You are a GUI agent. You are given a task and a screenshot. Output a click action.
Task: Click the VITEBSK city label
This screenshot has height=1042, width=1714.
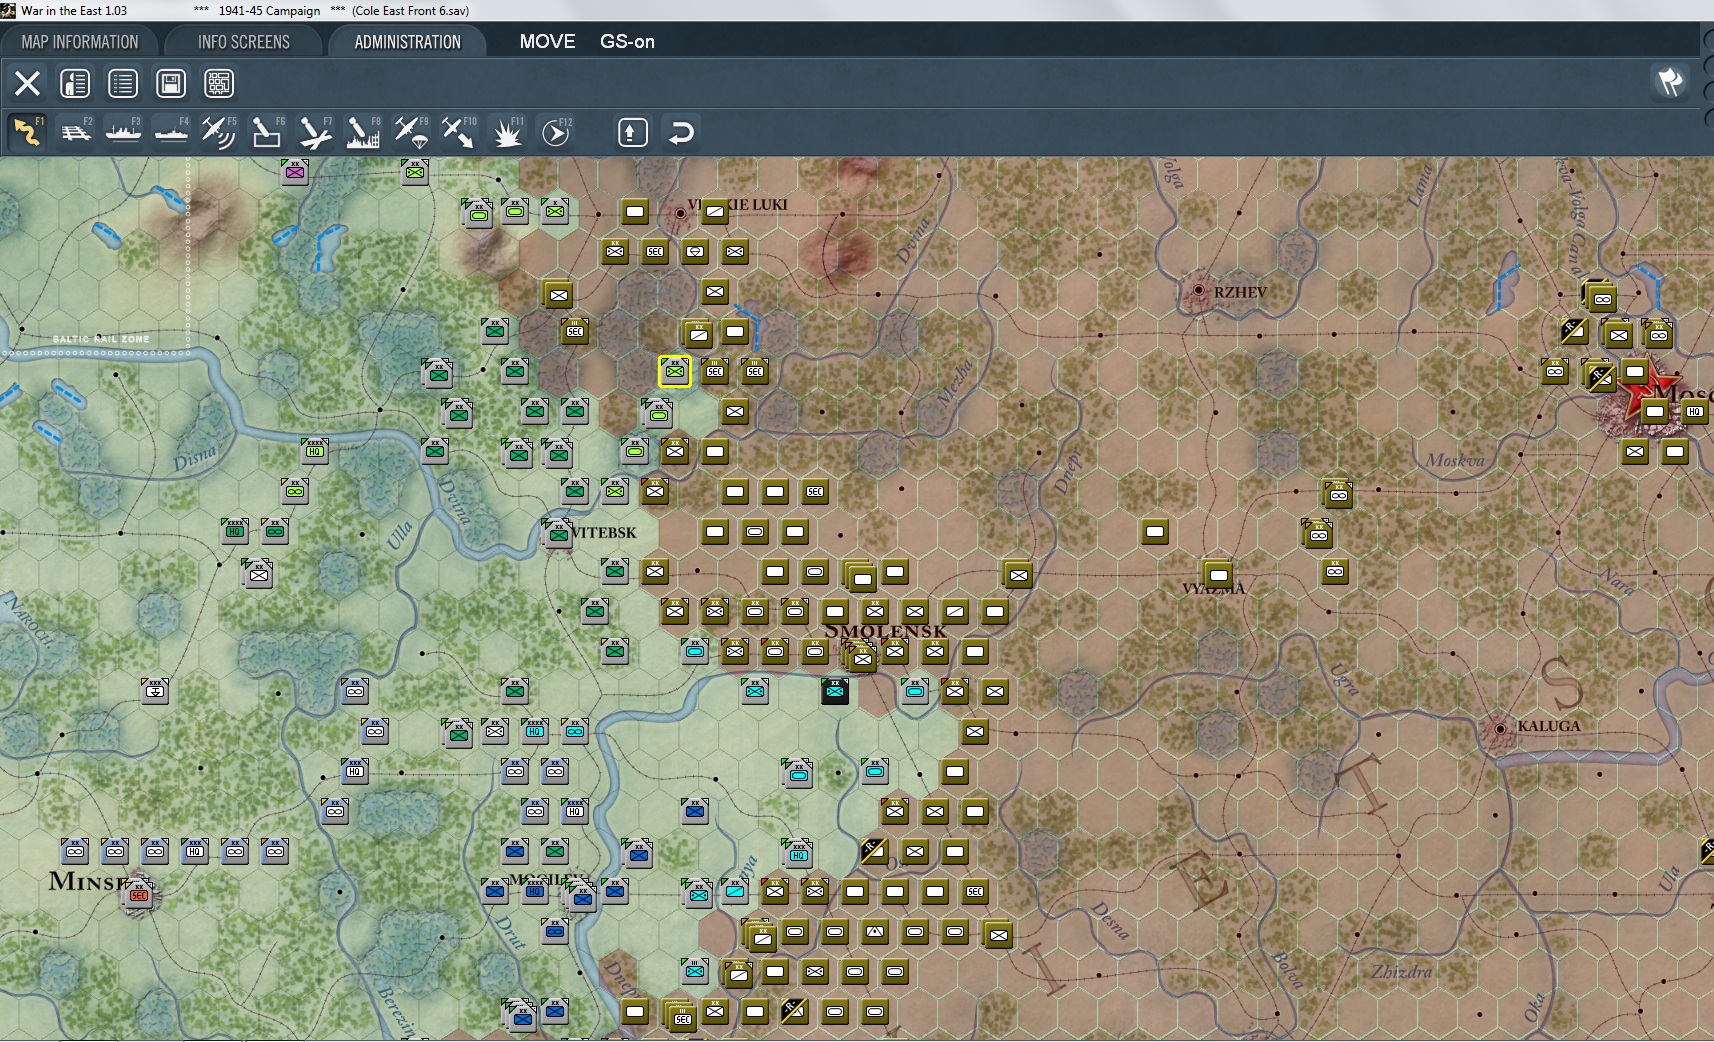(604, 532)
